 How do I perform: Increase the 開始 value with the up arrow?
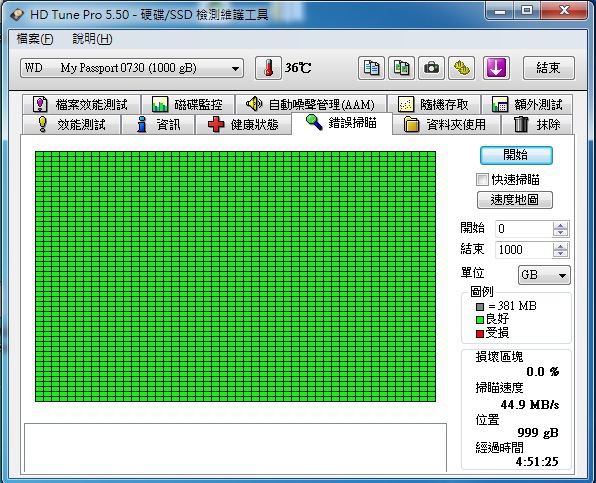pyautogui.click(x=560, y=225)
